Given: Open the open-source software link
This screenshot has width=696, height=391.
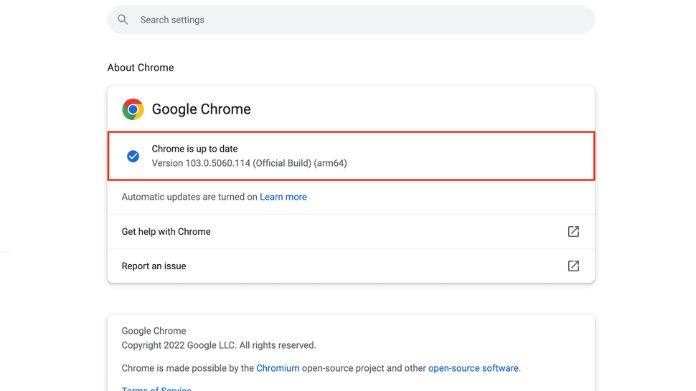Looking at the screenshot, I should (x=473, y=368).
